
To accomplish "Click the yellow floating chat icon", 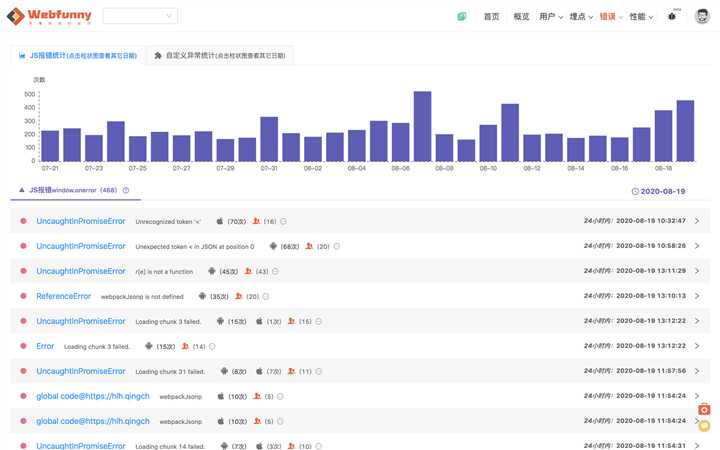I will point(704,426).
